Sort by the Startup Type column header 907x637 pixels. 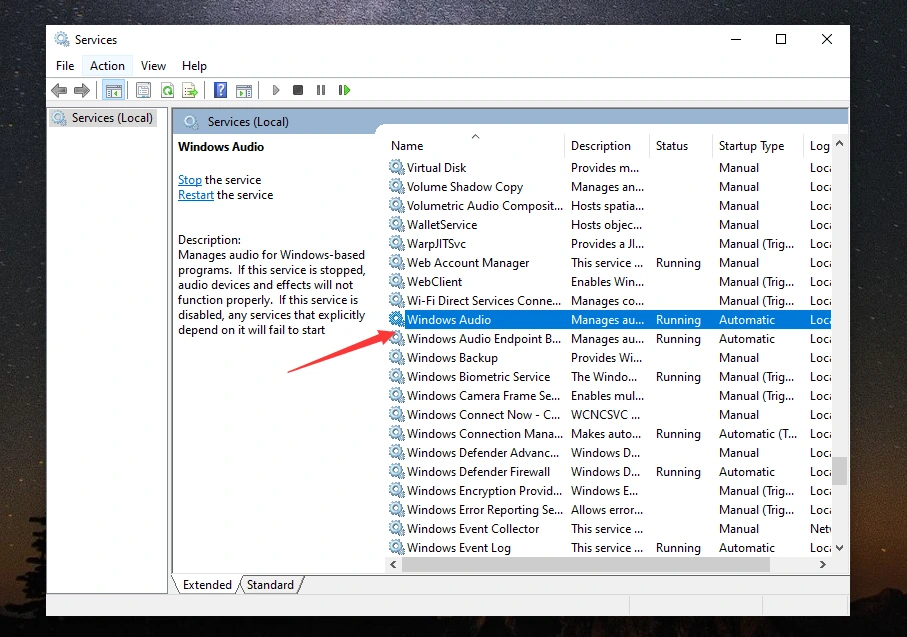pyautogui.click(x=758, y=146)
